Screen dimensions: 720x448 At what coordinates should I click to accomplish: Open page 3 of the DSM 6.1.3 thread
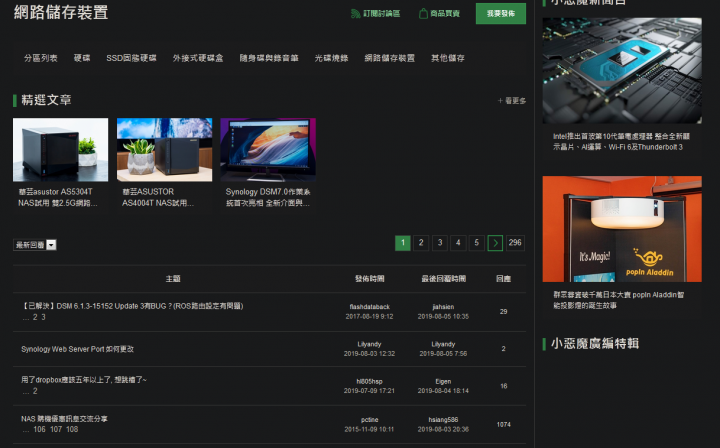(x=43, y=317)
